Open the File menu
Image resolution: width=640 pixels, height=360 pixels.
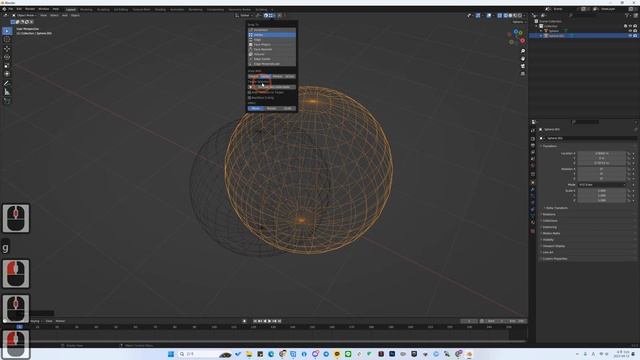[11, 9]
